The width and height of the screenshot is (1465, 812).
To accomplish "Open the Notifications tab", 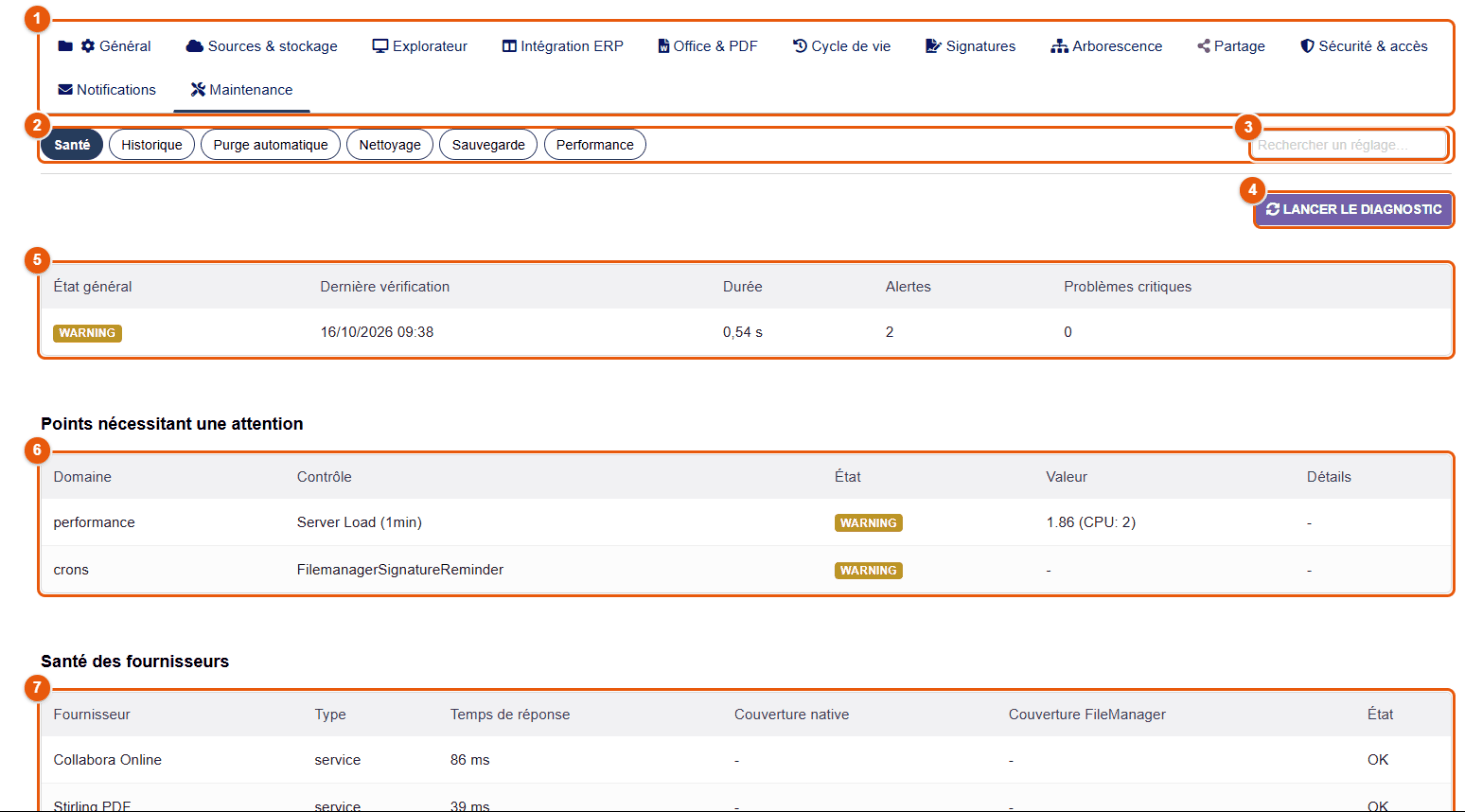I will (107, 89).
